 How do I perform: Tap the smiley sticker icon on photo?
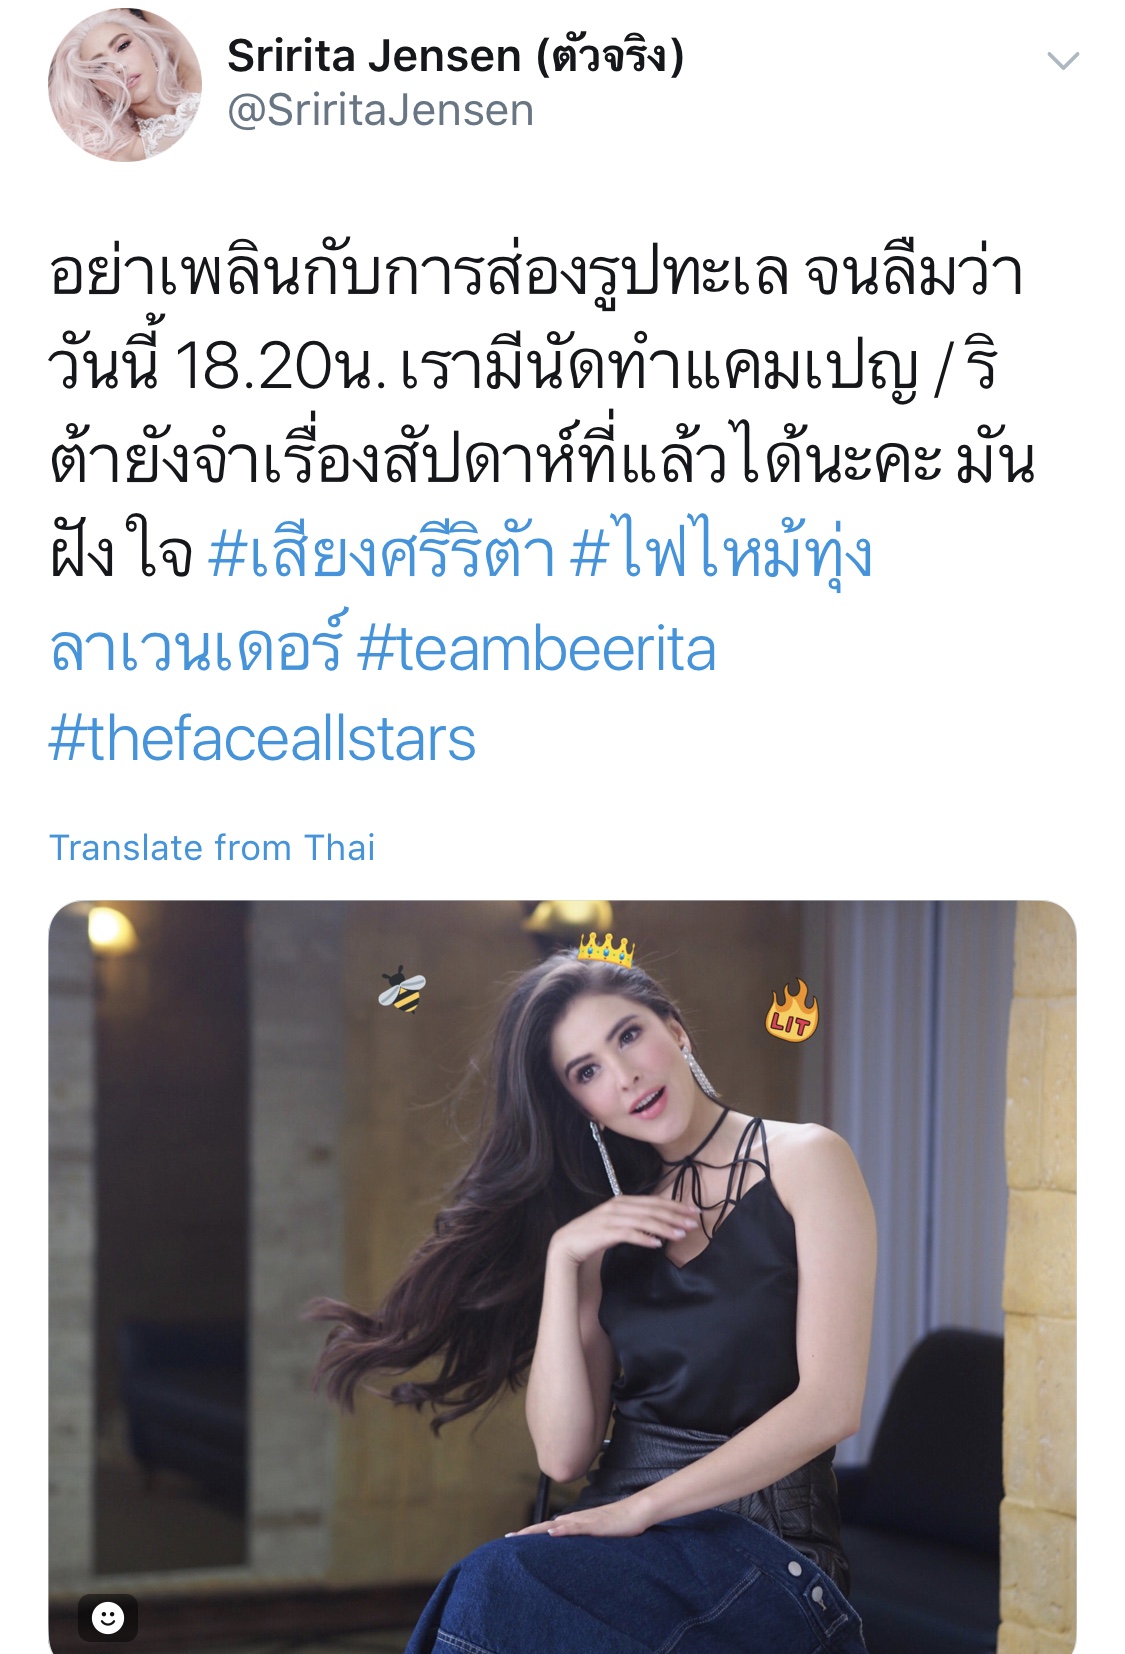(x=108, y=1617)
